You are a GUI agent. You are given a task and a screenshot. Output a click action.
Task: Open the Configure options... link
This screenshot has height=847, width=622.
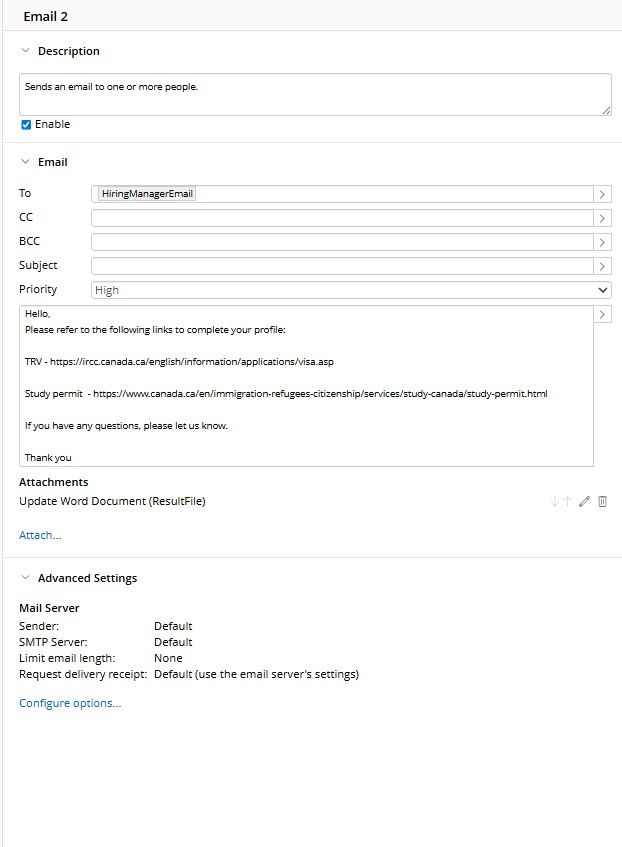[70, 703]
